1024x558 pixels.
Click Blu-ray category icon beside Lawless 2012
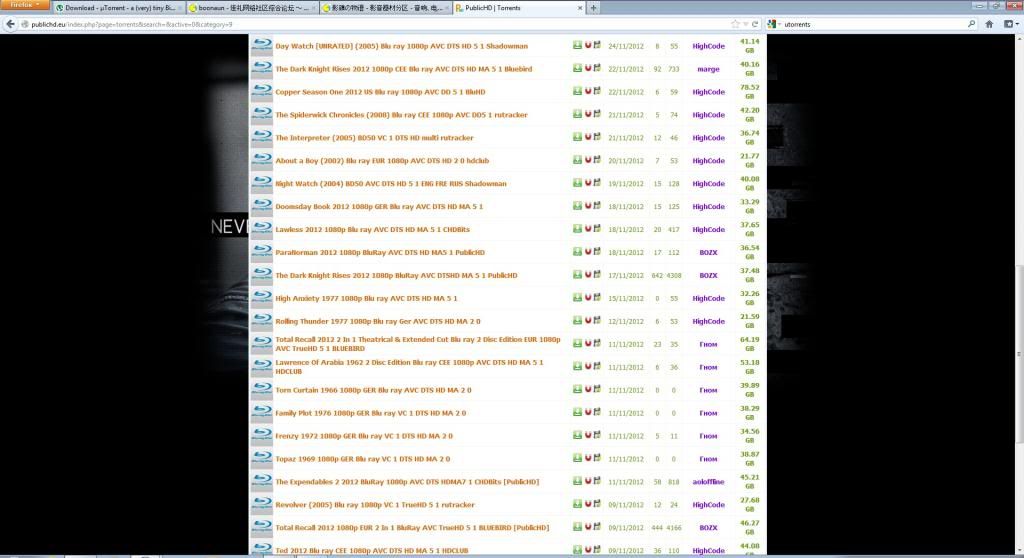coord(261,229)
